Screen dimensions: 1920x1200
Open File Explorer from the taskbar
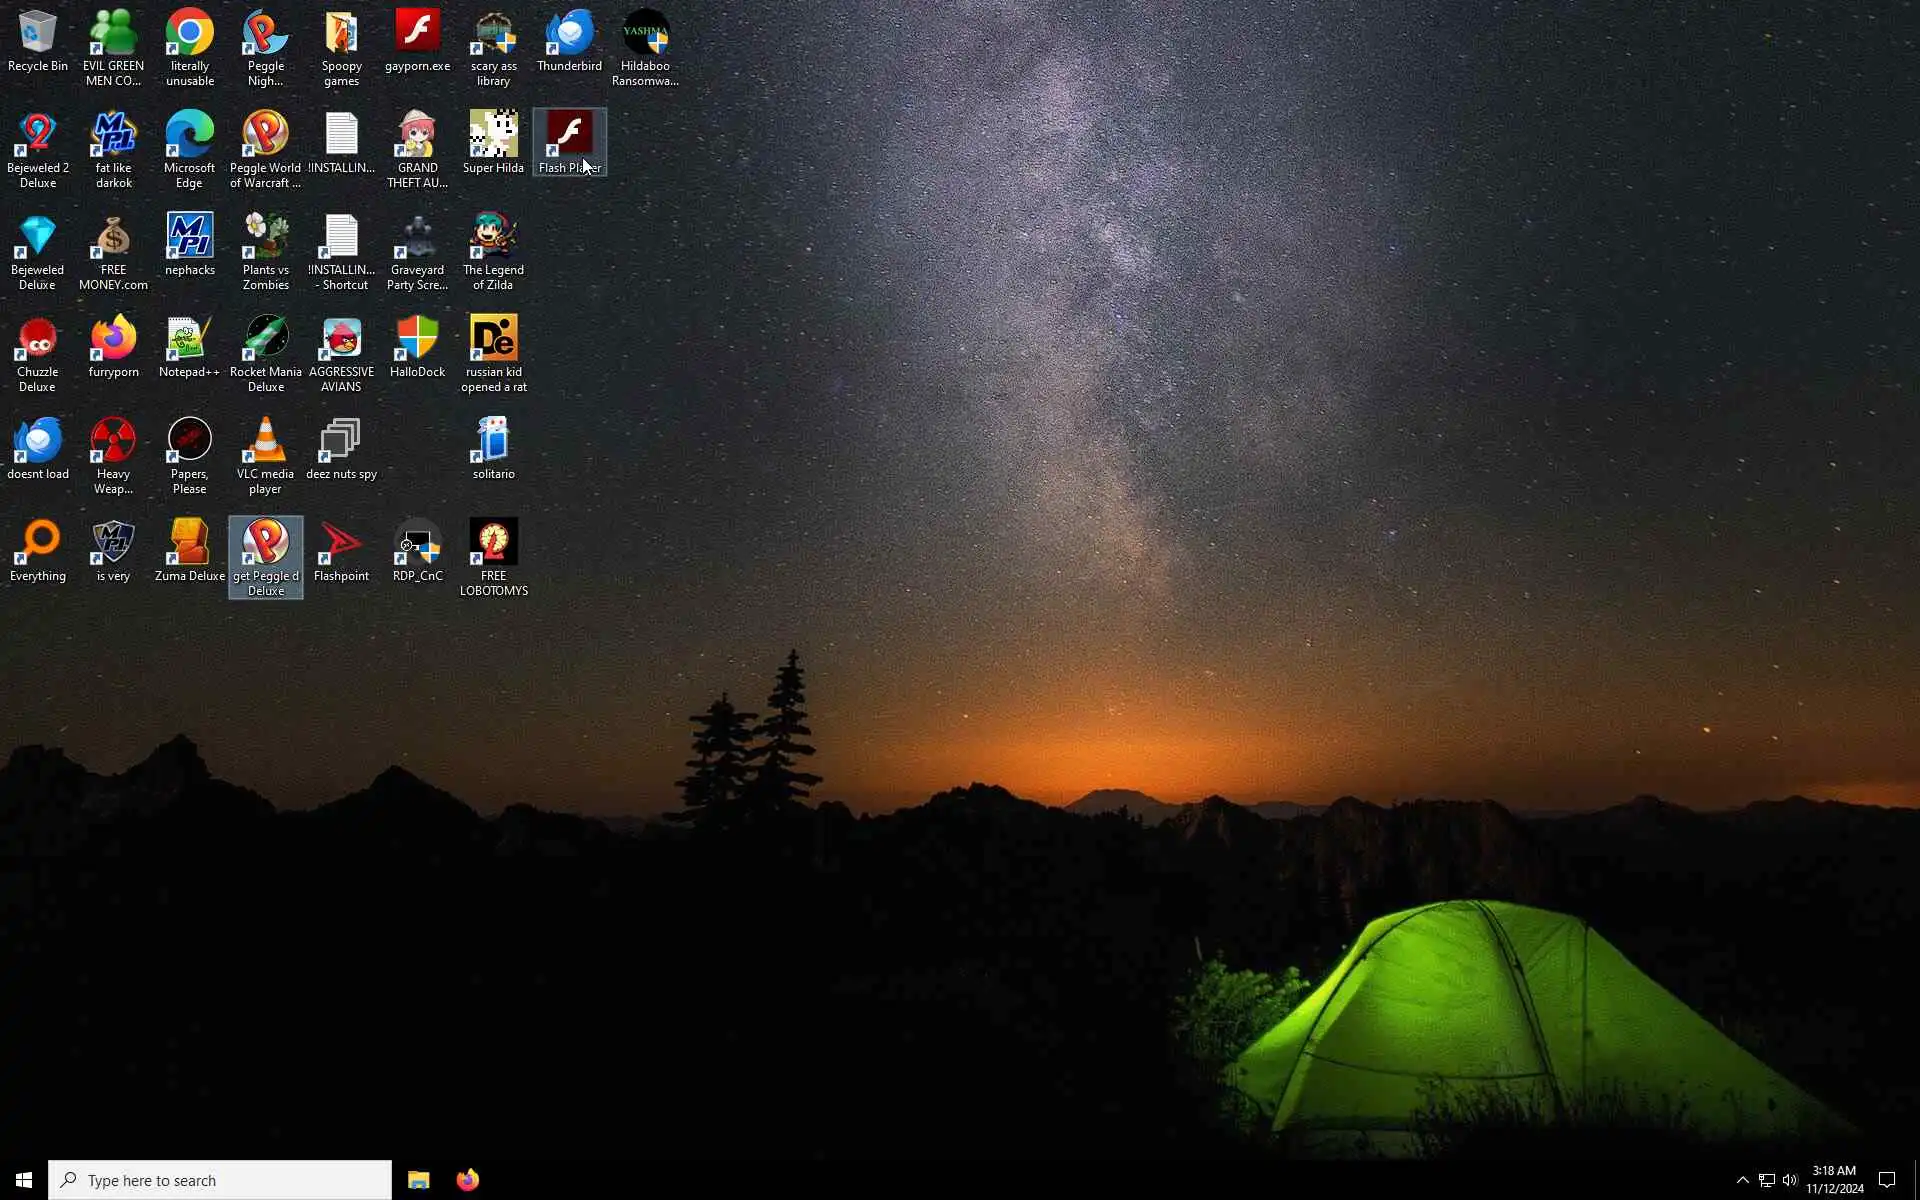pyautogui.click(x=418, y=1180)
